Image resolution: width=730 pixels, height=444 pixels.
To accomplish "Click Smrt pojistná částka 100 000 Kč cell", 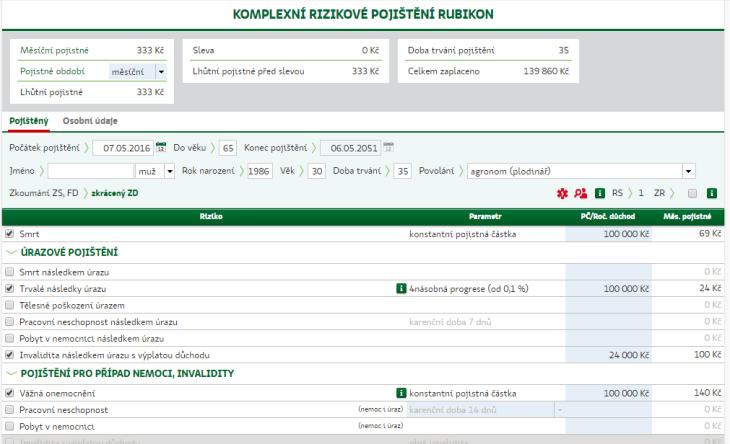I will [608, 234].
